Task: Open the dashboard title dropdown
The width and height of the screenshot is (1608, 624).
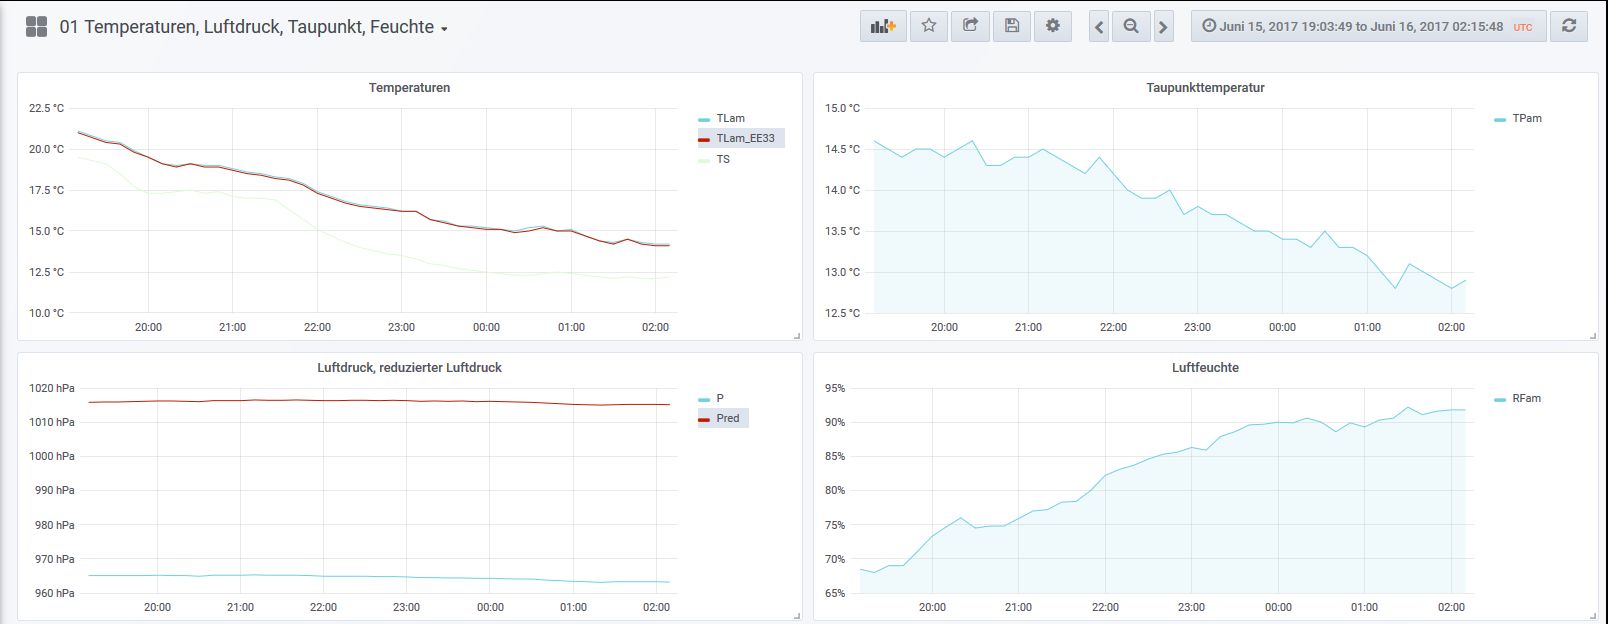Action: pyautogui.click(x=253, y=27)
